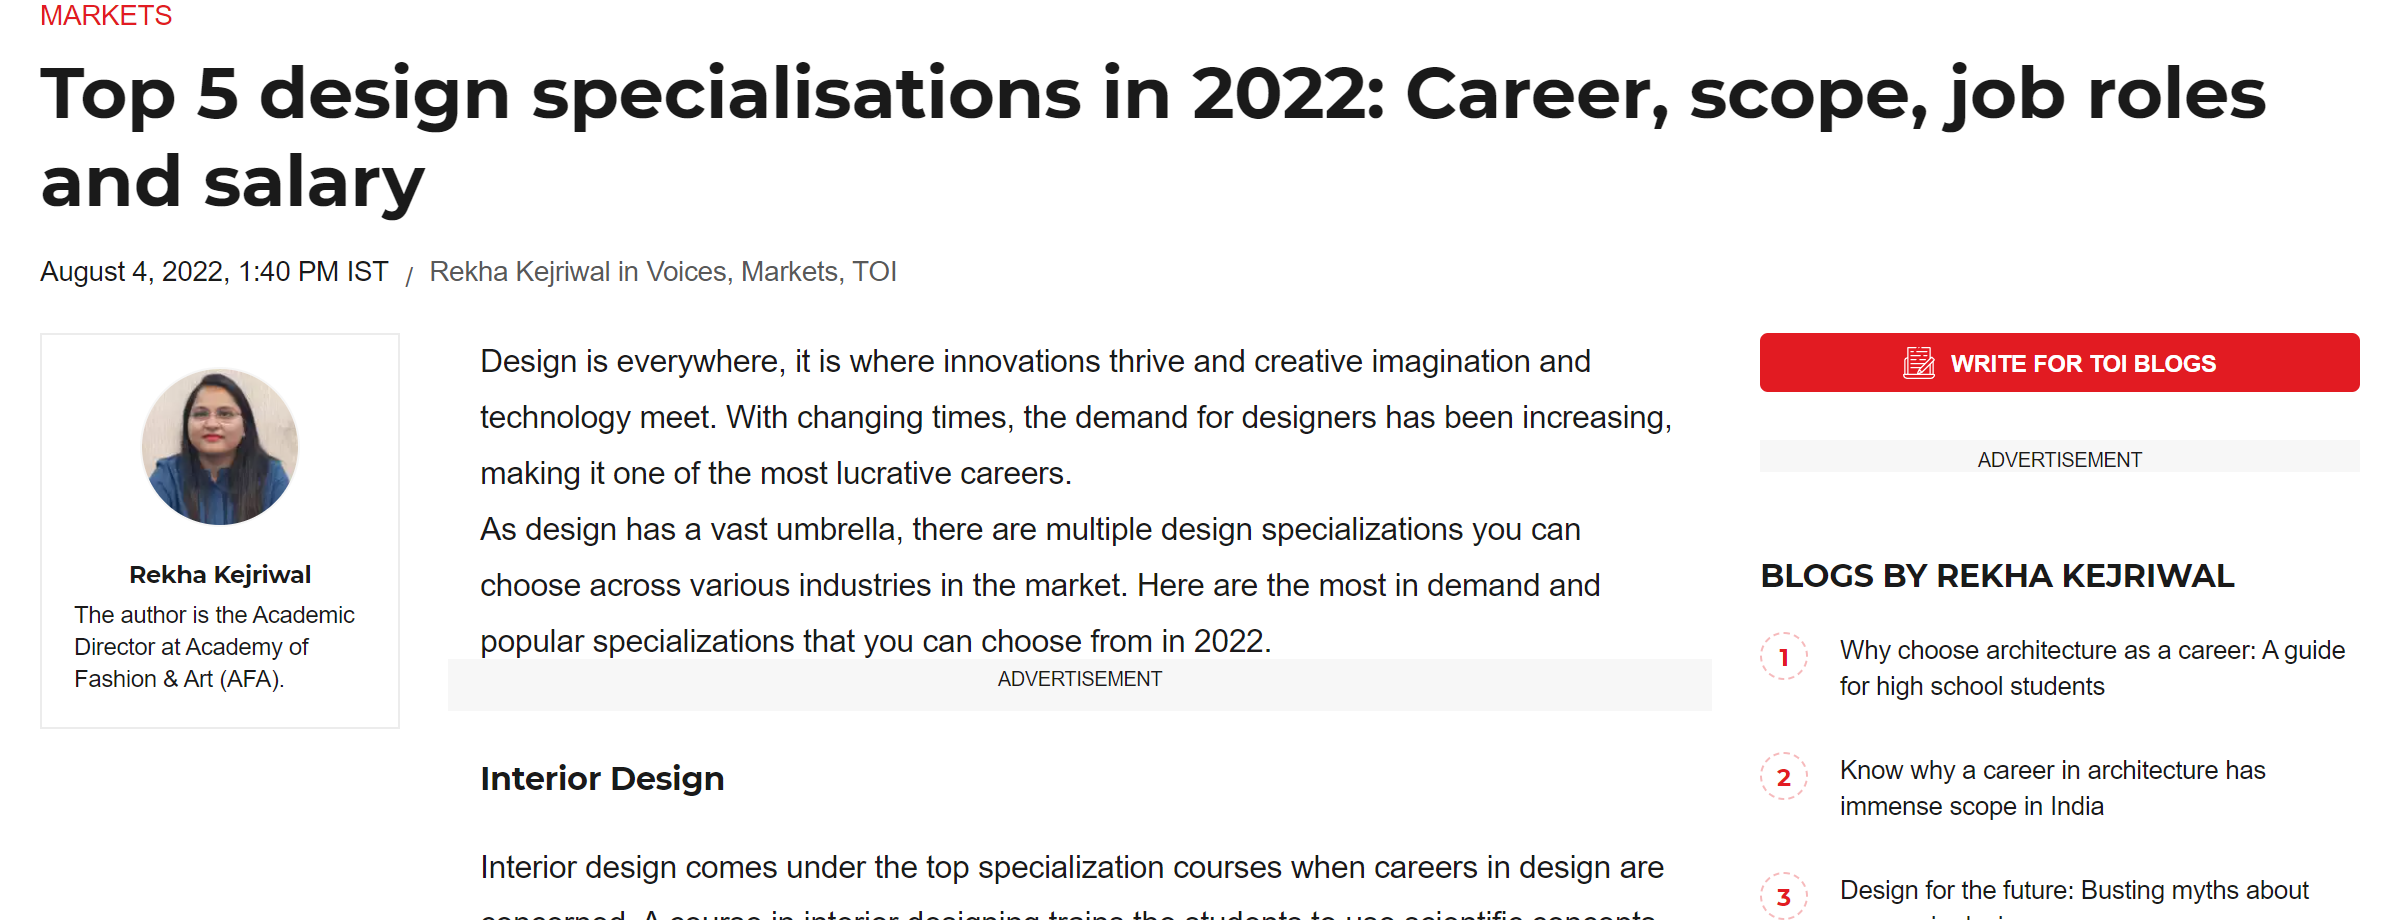Click the number 1 circle badge
Screen dimensions: 2400x920
coord(1784,657)
